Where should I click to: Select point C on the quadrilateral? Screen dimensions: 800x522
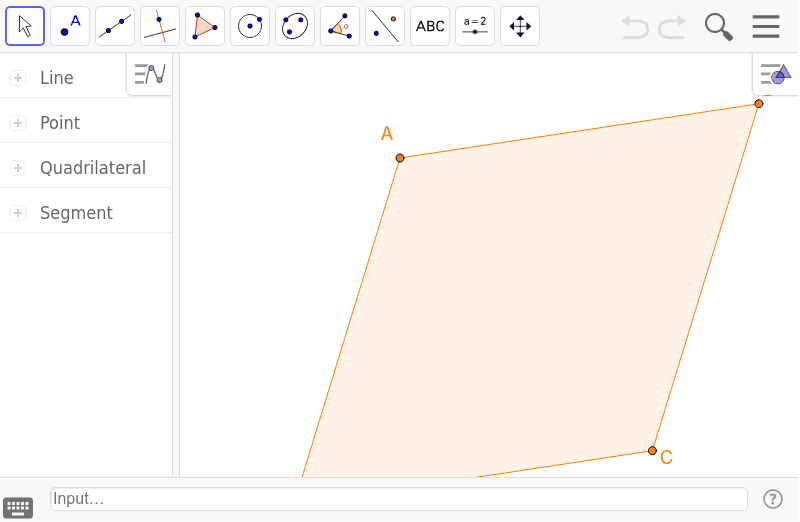(x=652, y=451)
